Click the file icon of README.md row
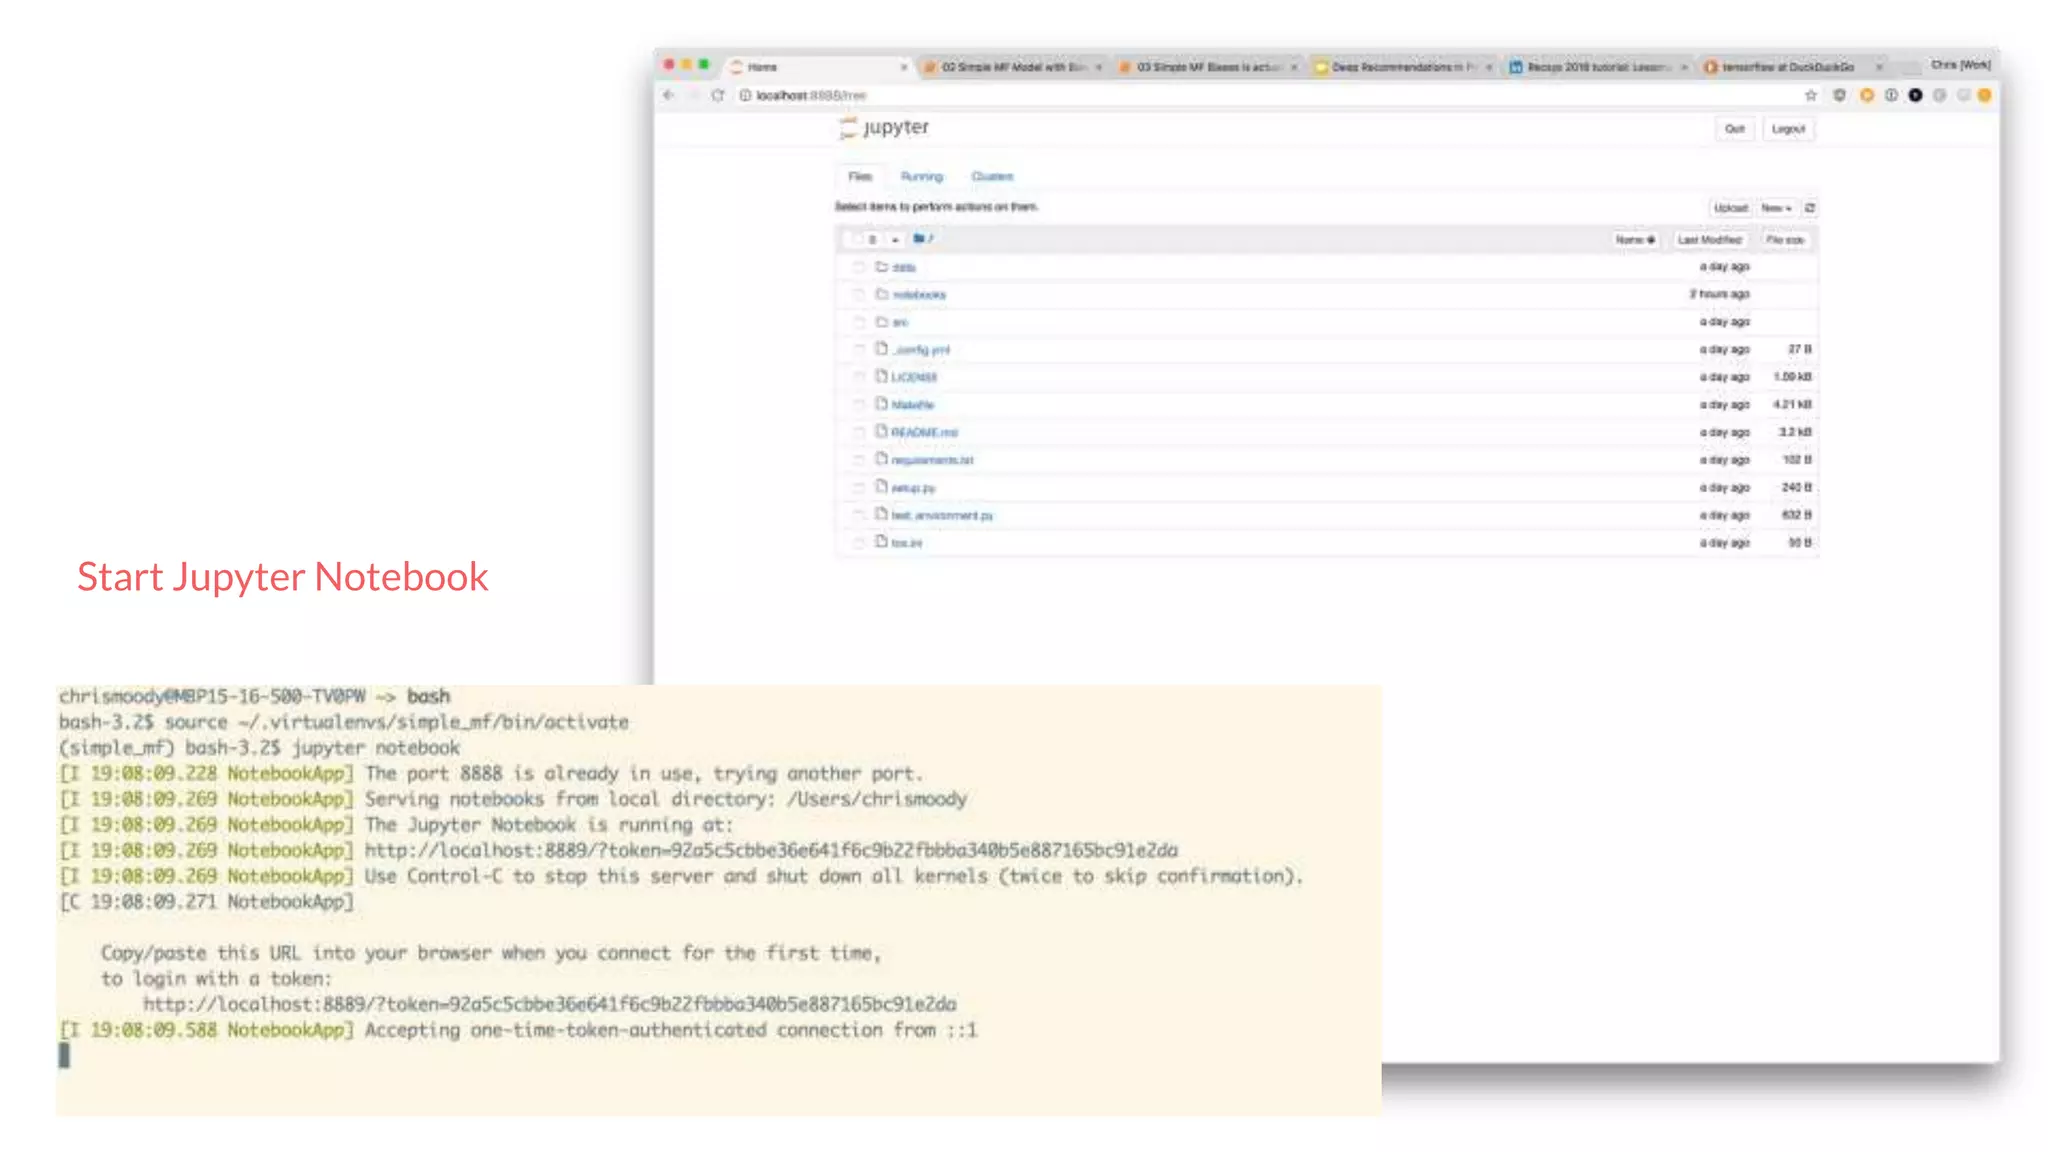This screenshot has width=2048, height=1152. [881, 431]
